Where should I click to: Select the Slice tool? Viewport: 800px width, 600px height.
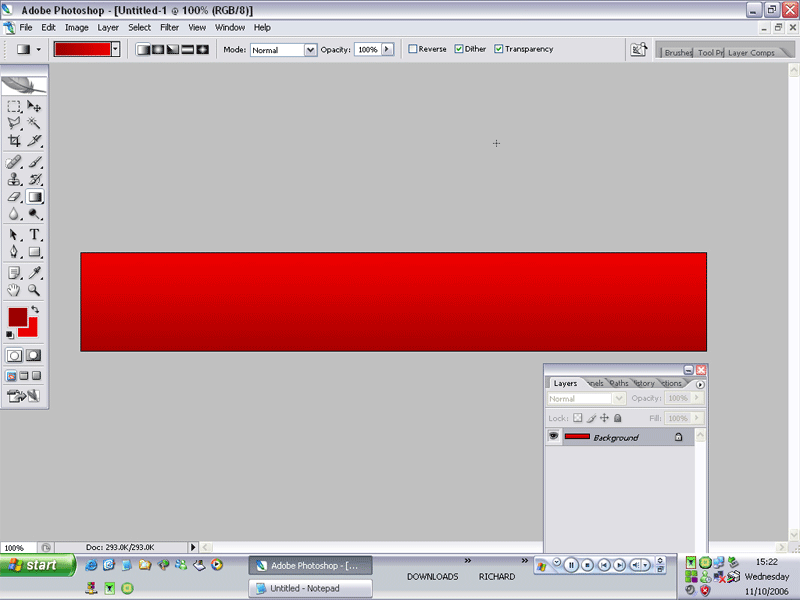tap(34, 140)
